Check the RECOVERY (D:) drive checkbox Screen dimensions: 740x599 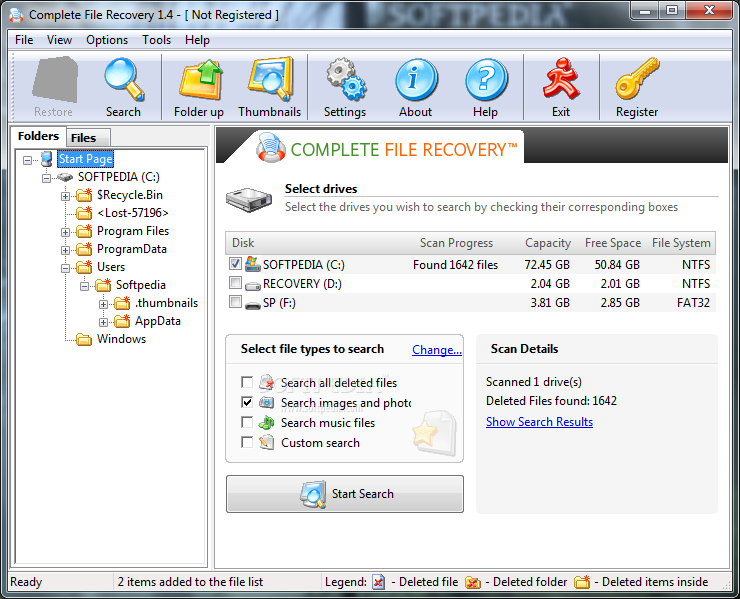click(235, 283)
